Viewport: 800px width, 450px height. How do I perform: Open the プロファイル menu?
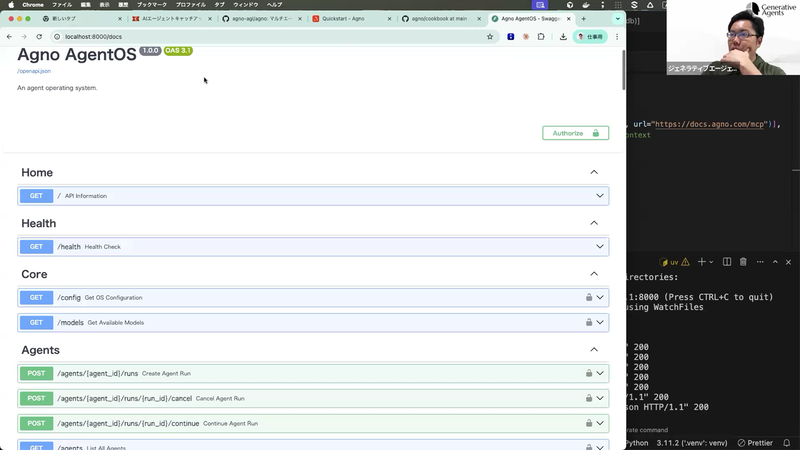190,5
